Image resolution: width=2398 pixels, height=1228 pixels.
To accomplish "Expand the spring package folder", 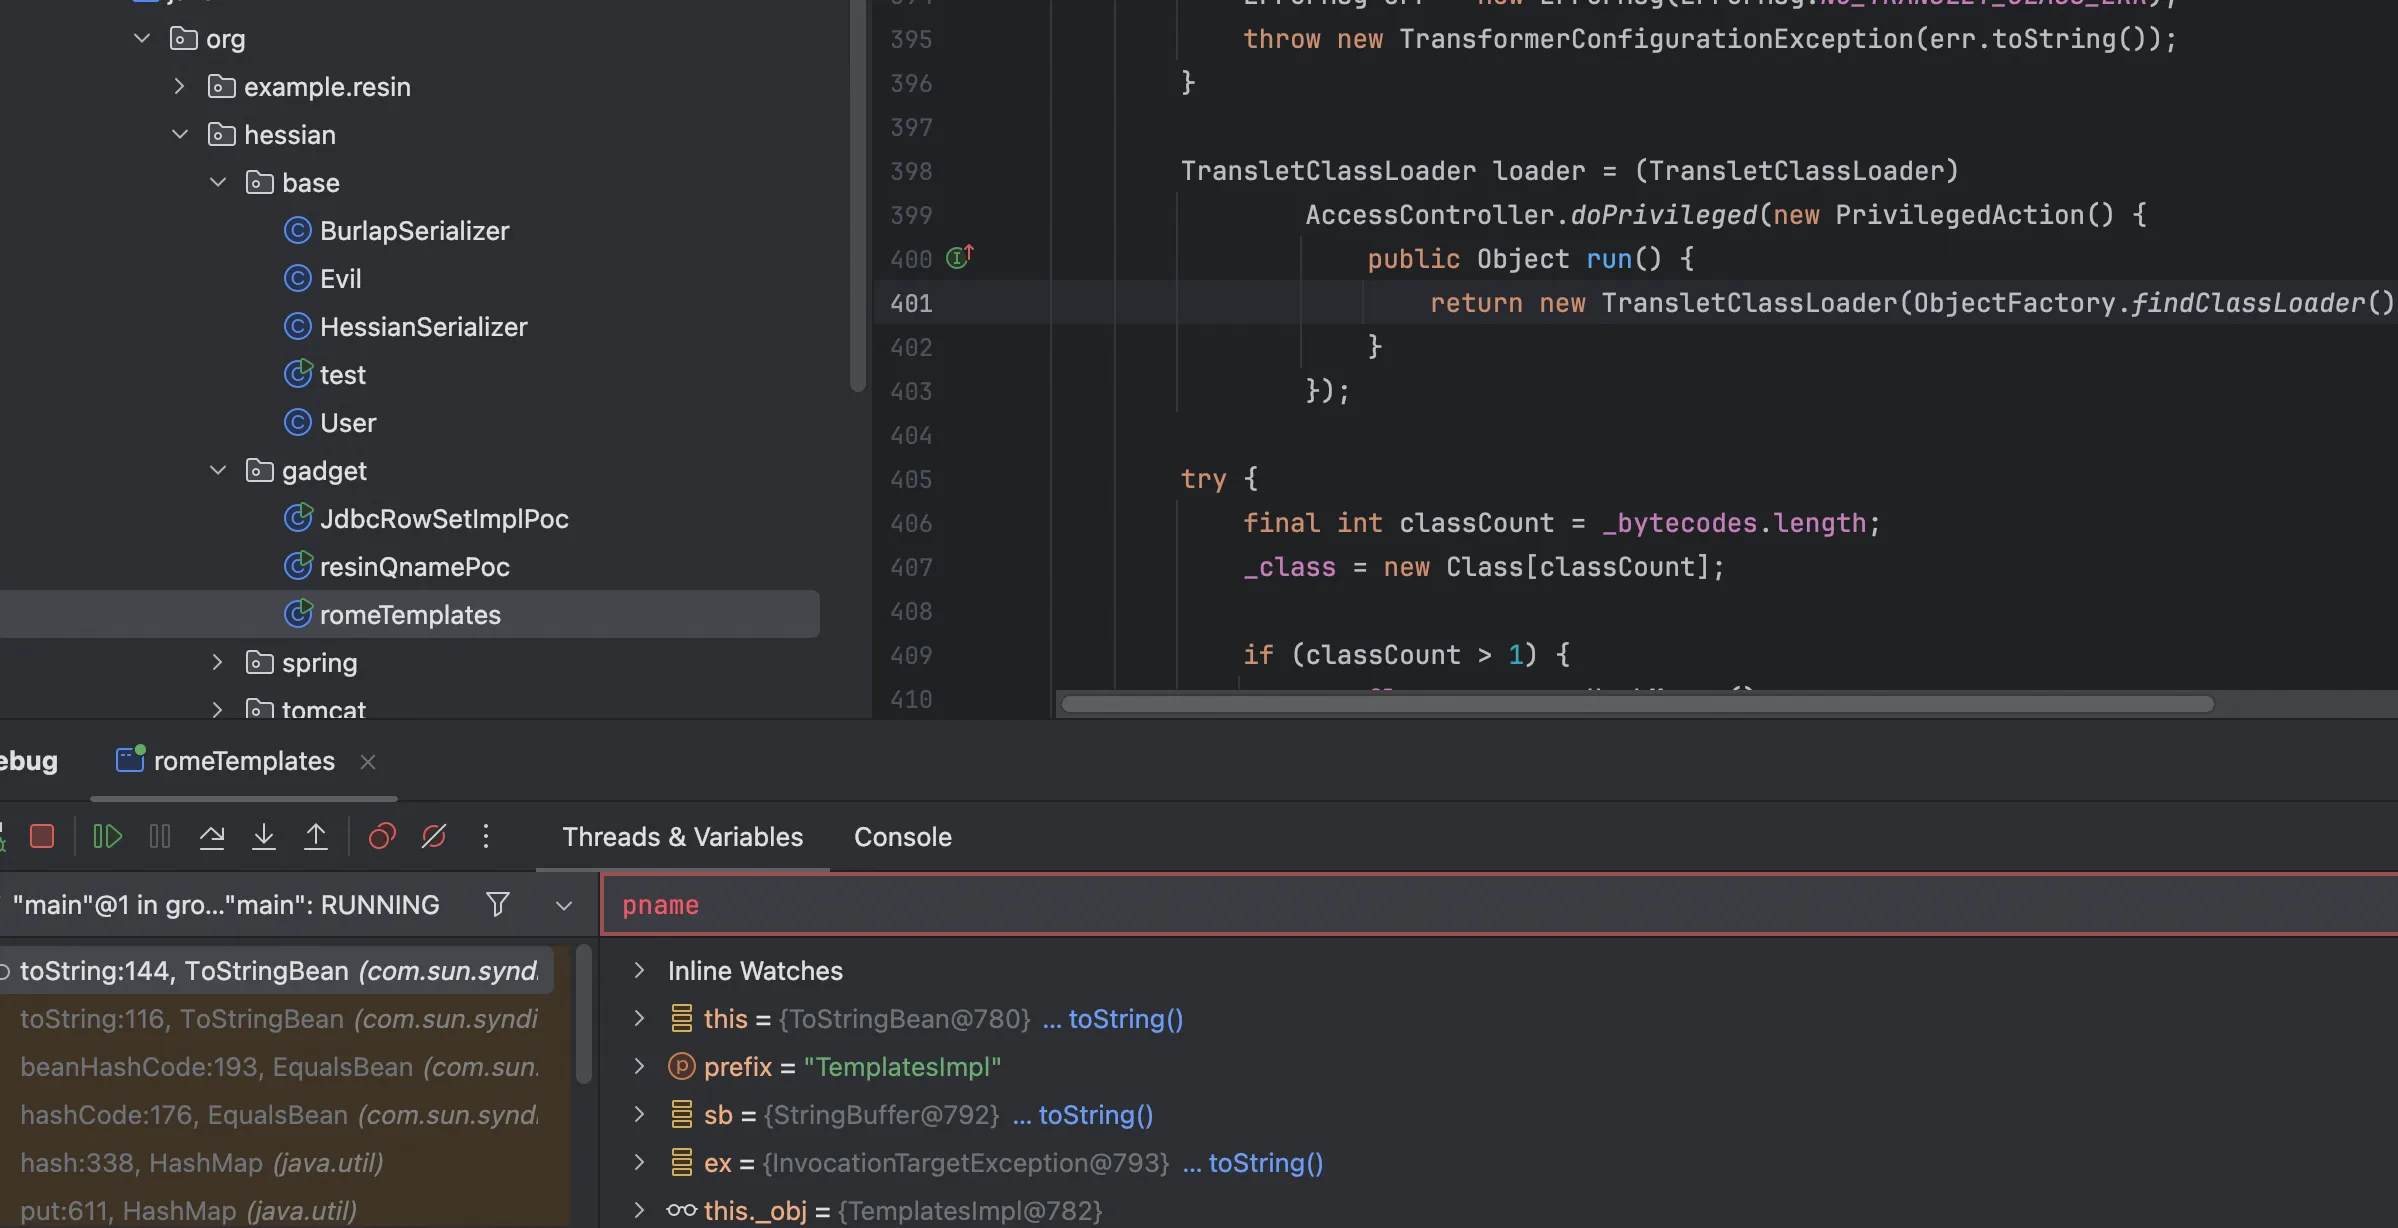I will click(218, 663).
